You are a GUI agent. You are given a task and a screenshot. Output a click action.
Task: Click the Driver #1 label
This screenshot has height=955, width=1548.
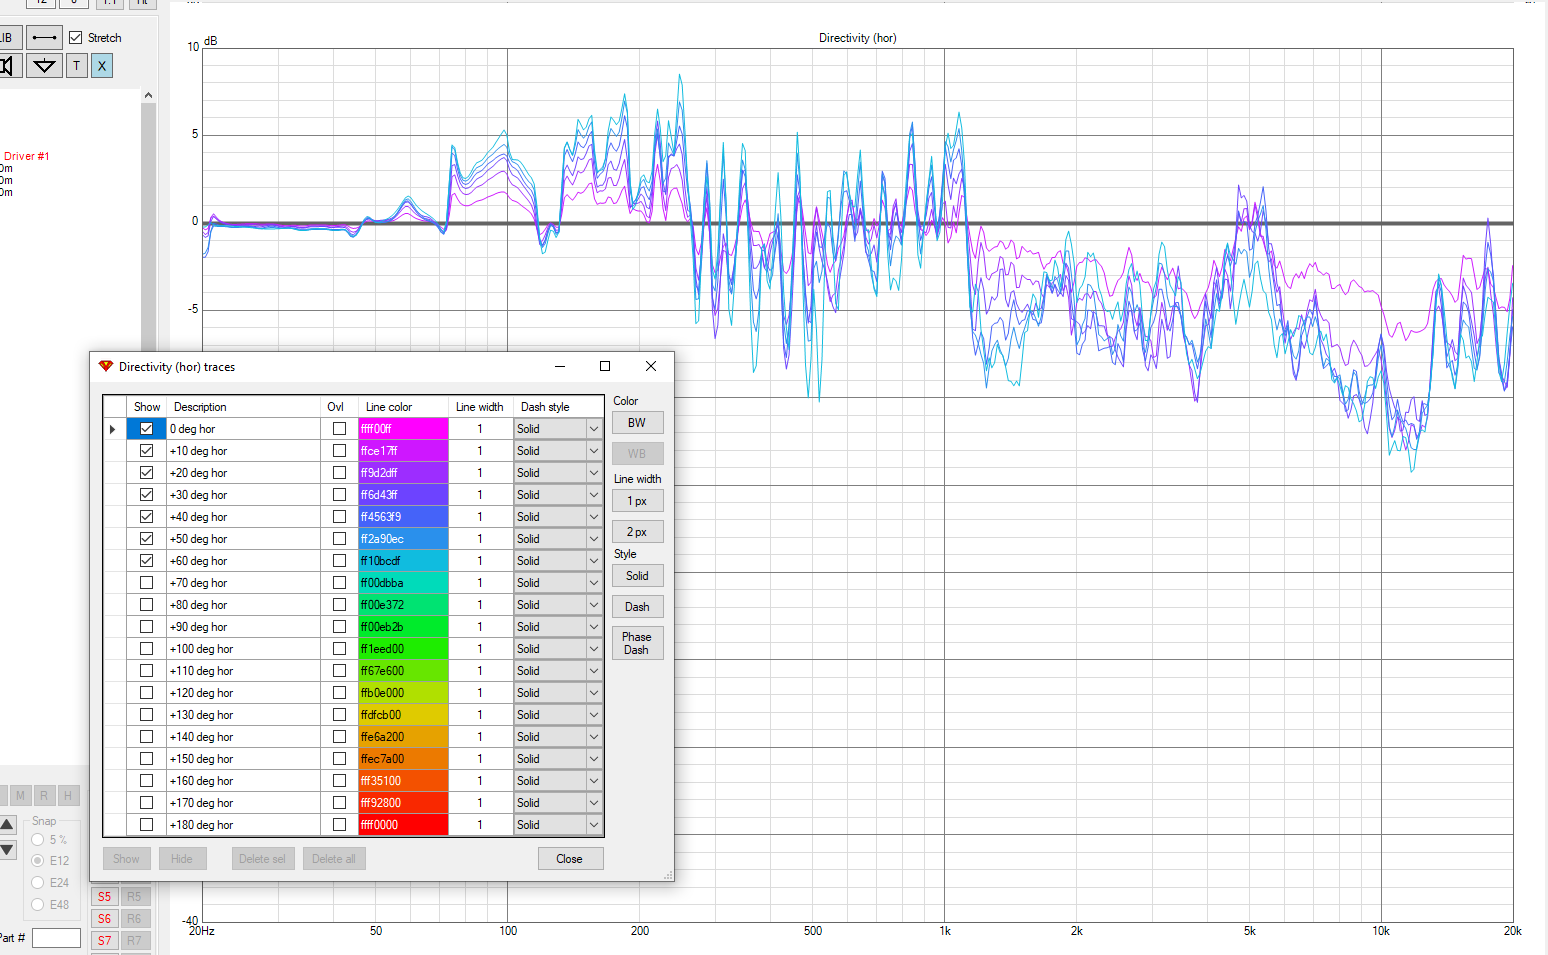click(x=26, y=156)
